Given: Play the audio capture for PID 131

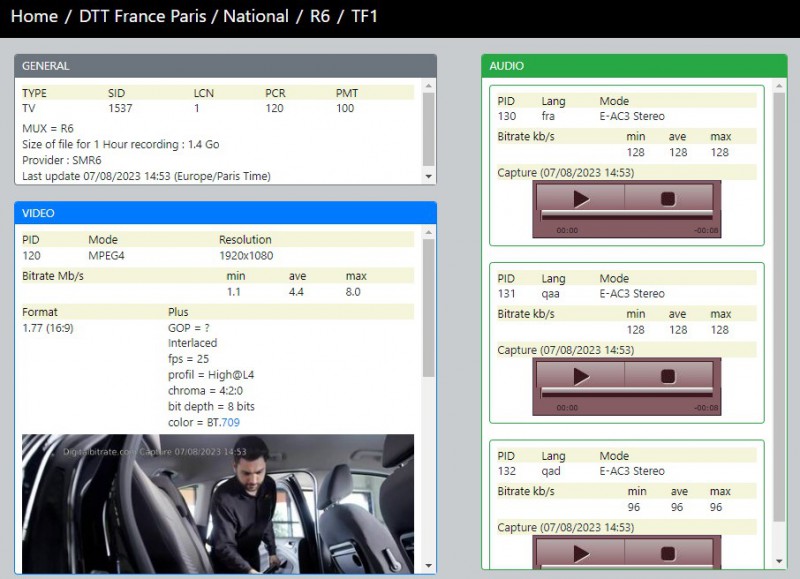Looking at the screenshot, I should [x=580, y=376].
